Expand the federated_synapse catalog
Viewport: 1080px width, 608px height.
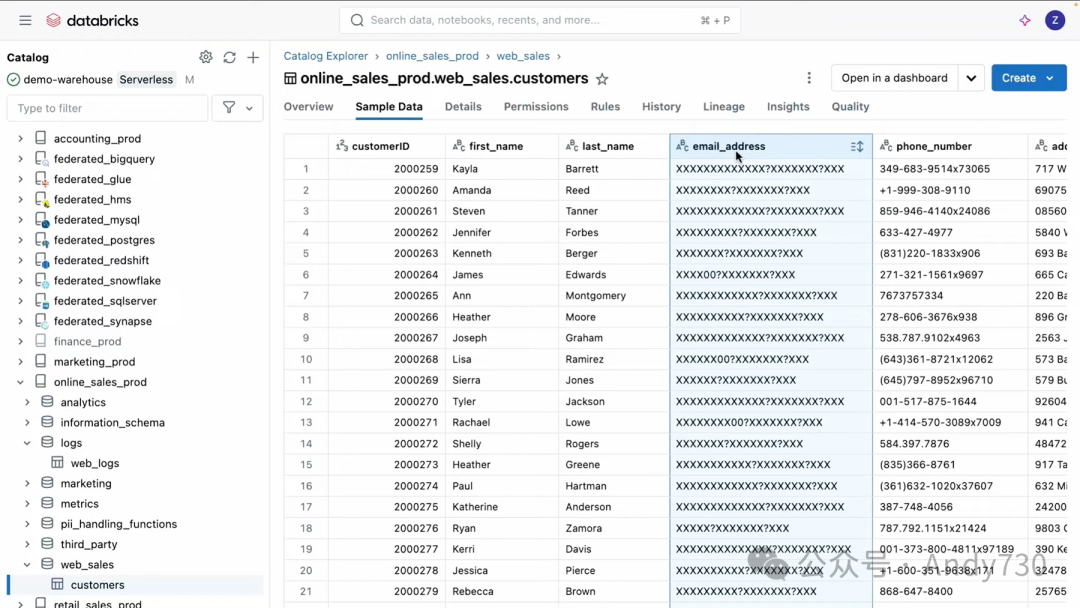pyautogui.click(x=21, y=322)
